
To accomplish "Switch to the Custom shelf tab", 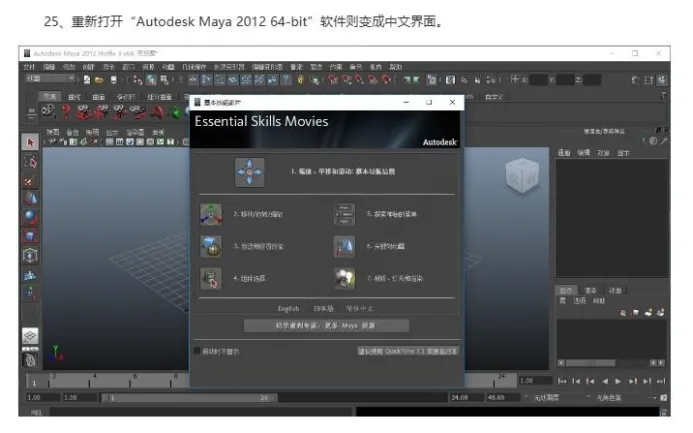I will coord(494,97).
